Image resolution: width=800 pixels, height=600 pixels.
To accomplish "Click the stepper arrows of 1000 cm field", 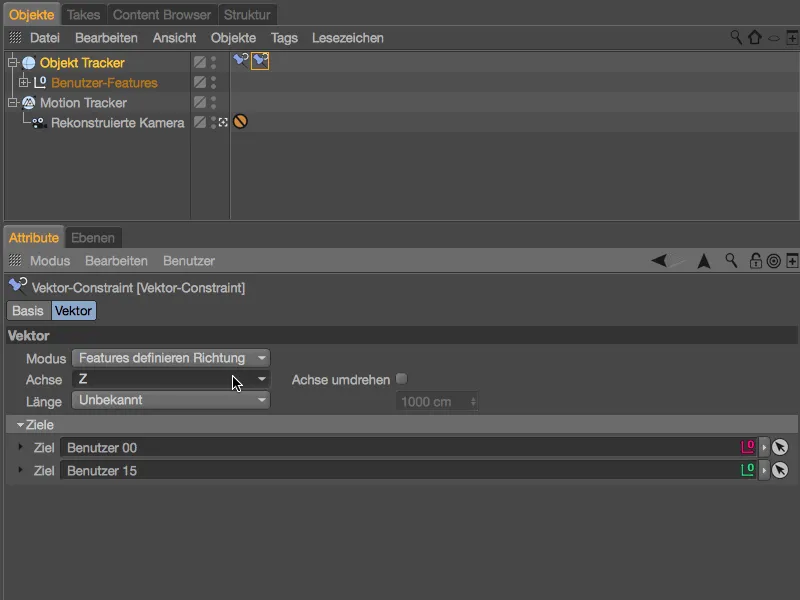I will tap(473, 402).
